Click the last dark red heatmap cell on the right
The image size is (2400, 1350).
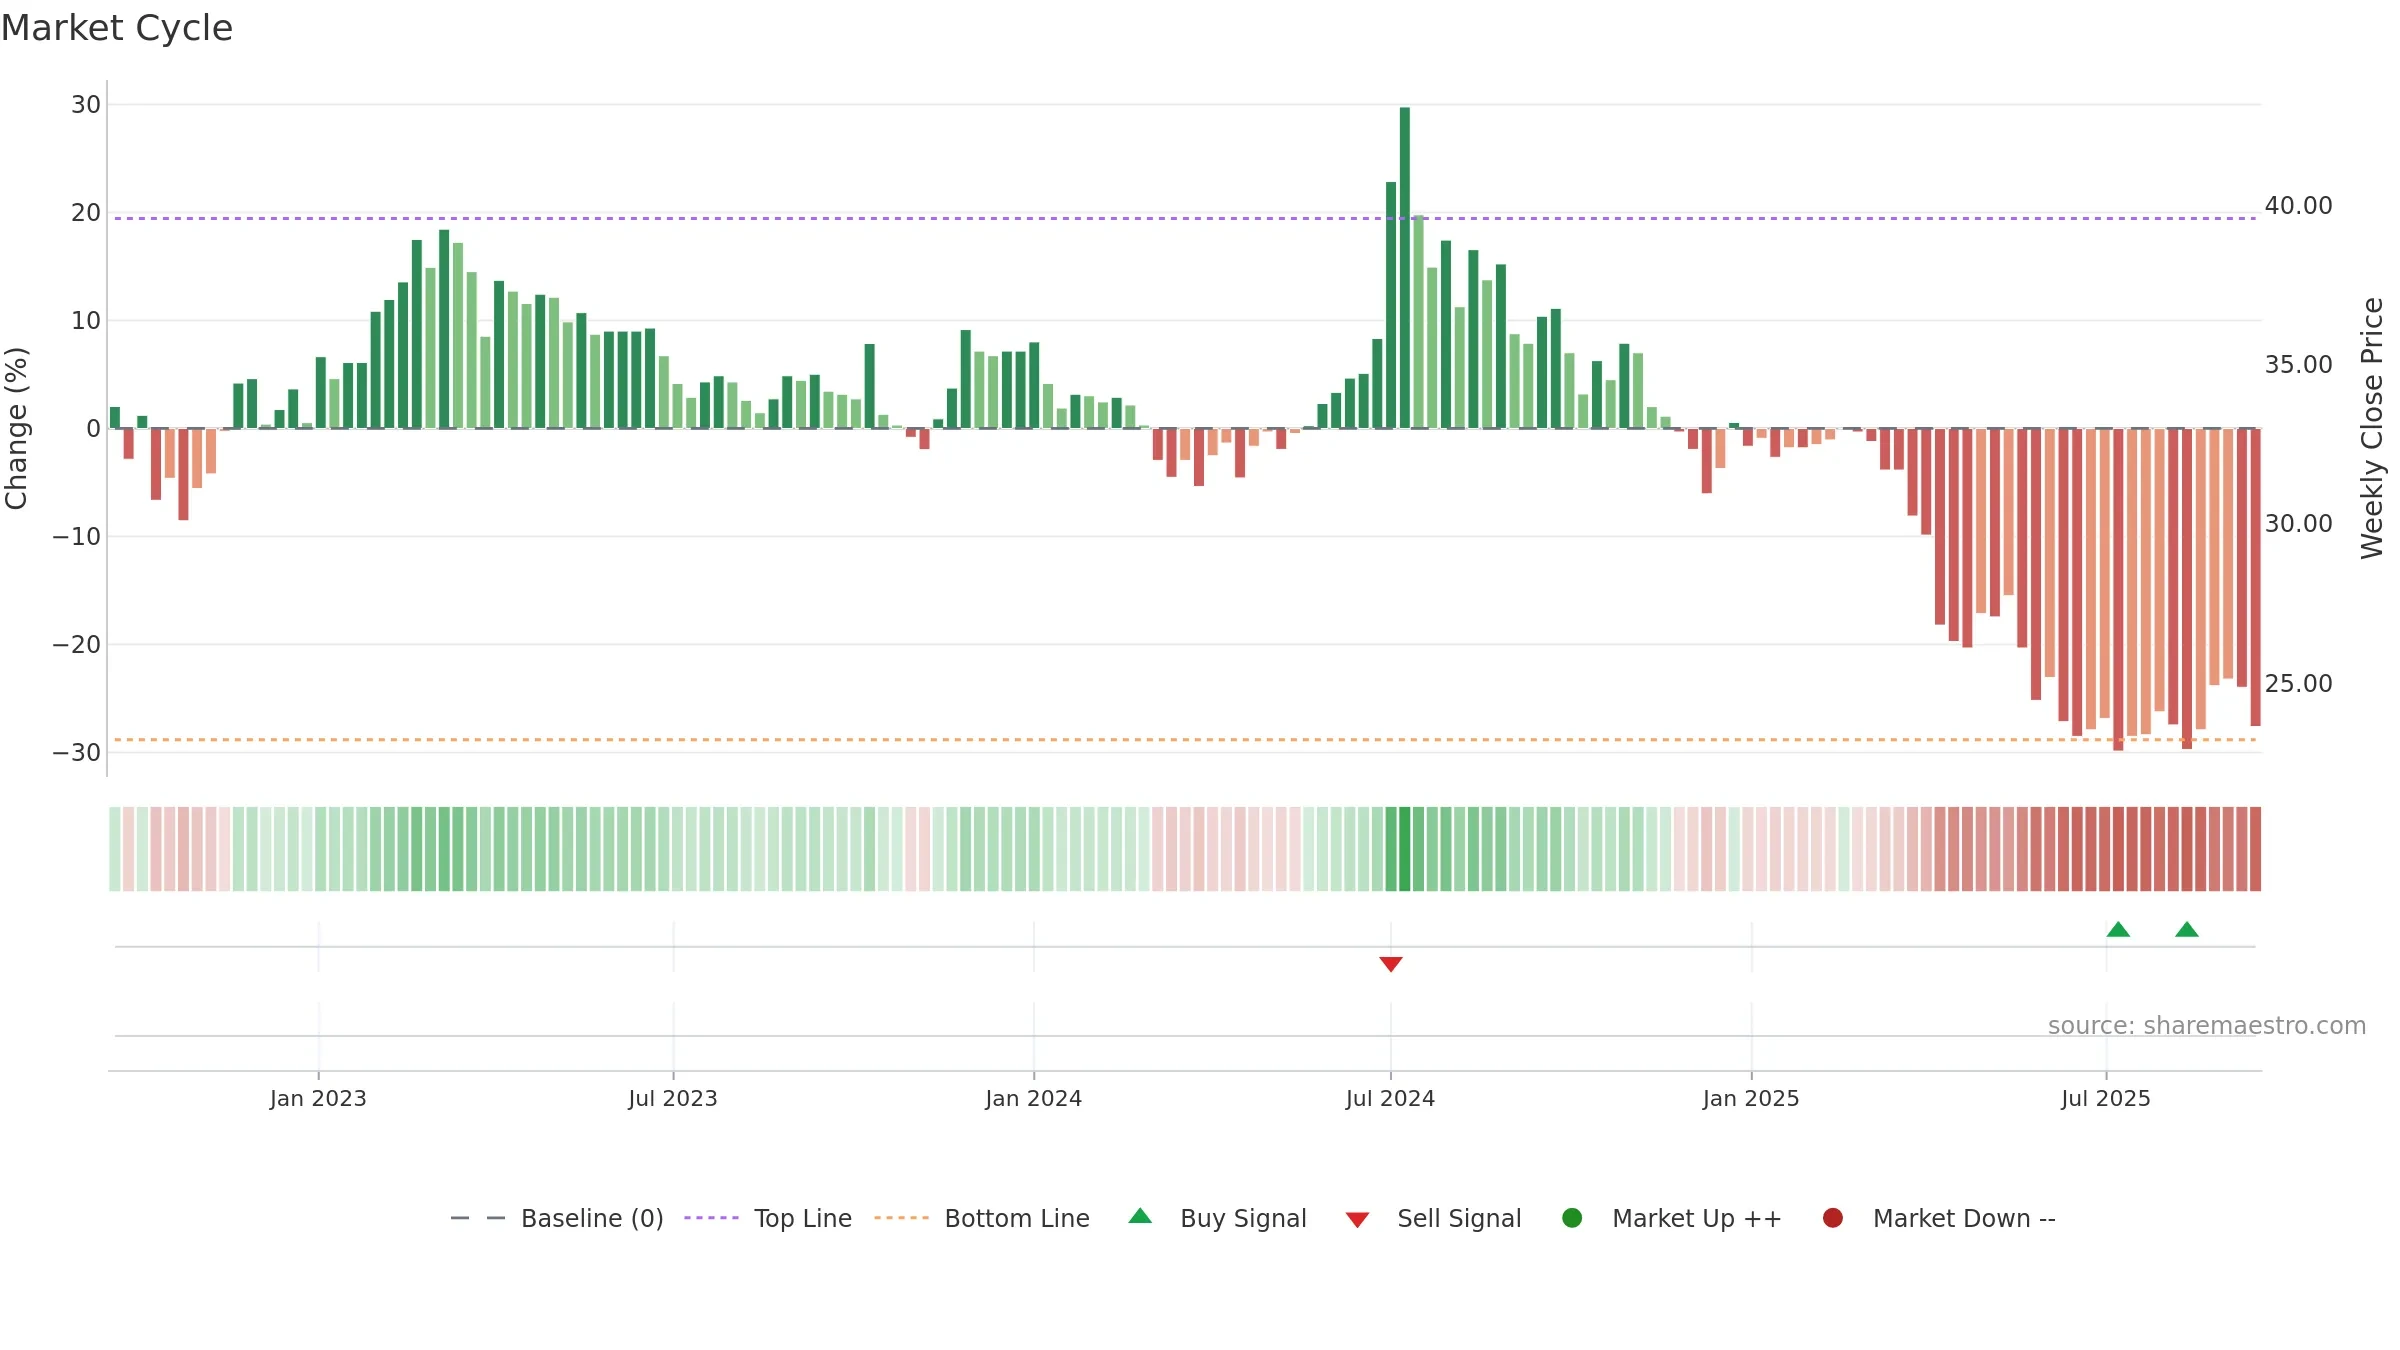[2256, 849]
